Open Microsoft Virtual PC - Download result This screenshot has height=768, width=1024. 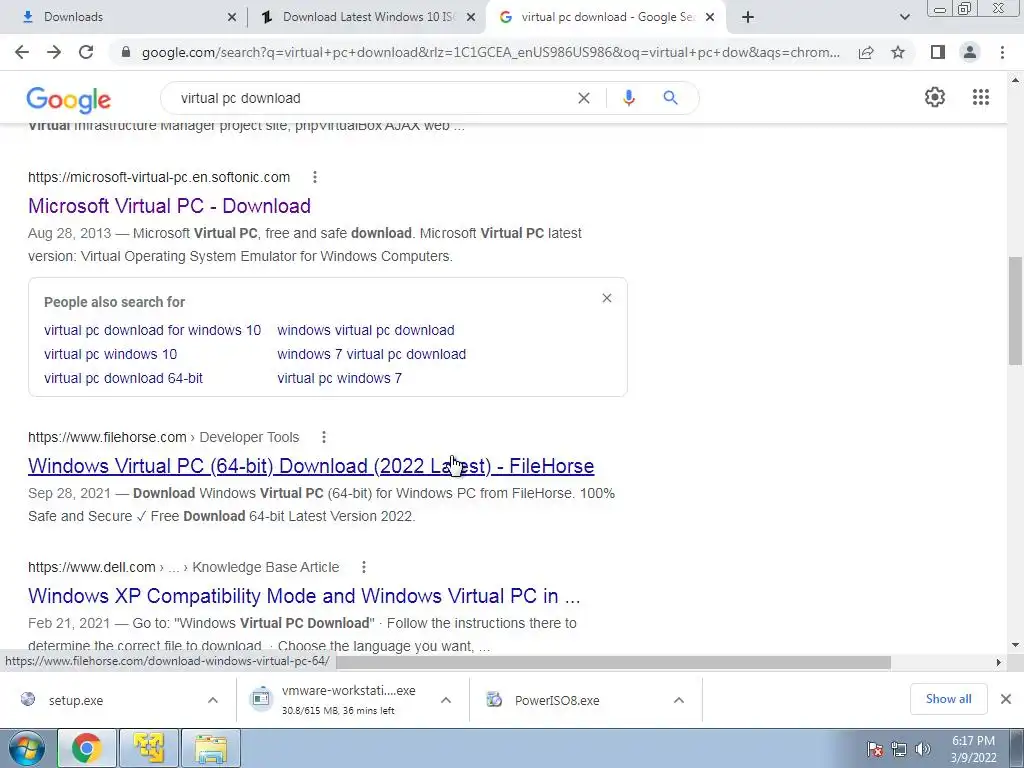[x=169, y=206]
